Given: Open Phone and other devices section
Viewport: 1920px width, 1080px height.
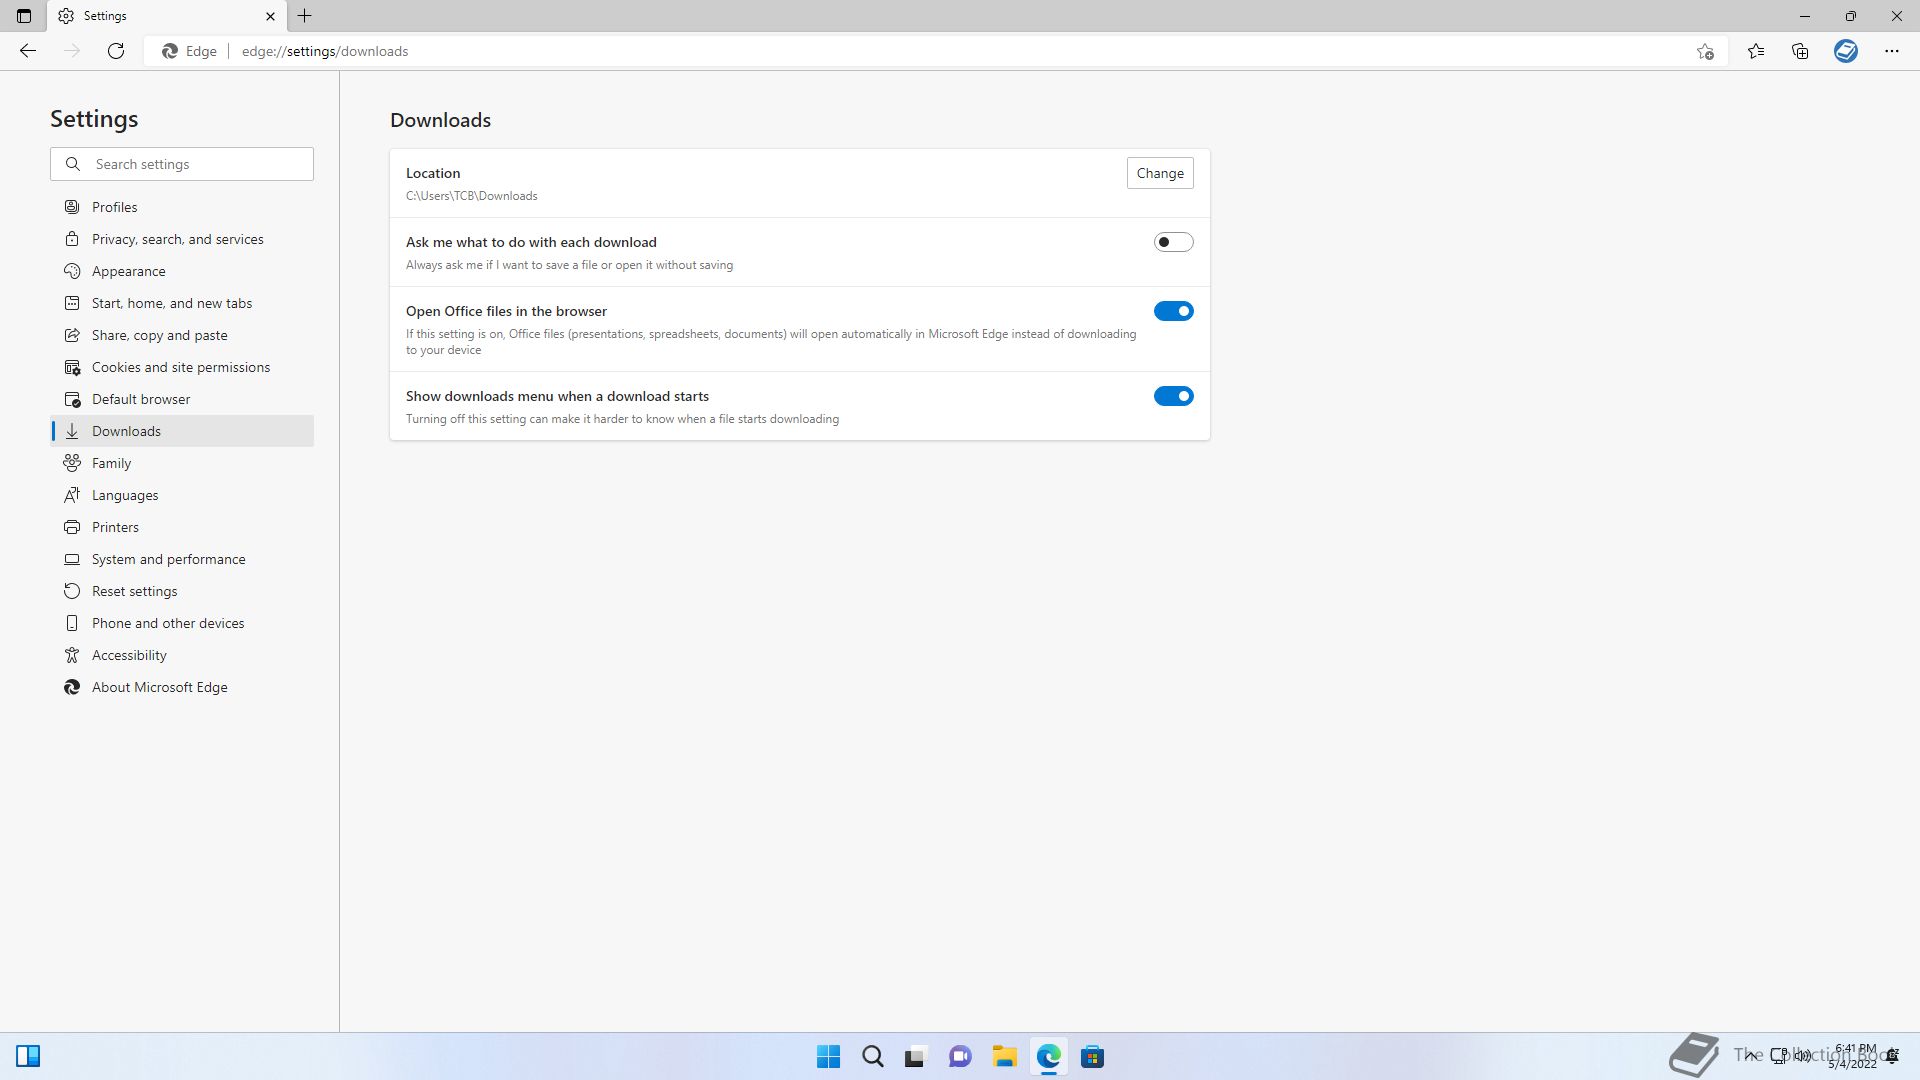Looking at the screenshot, I should click(x=182, y=623).
